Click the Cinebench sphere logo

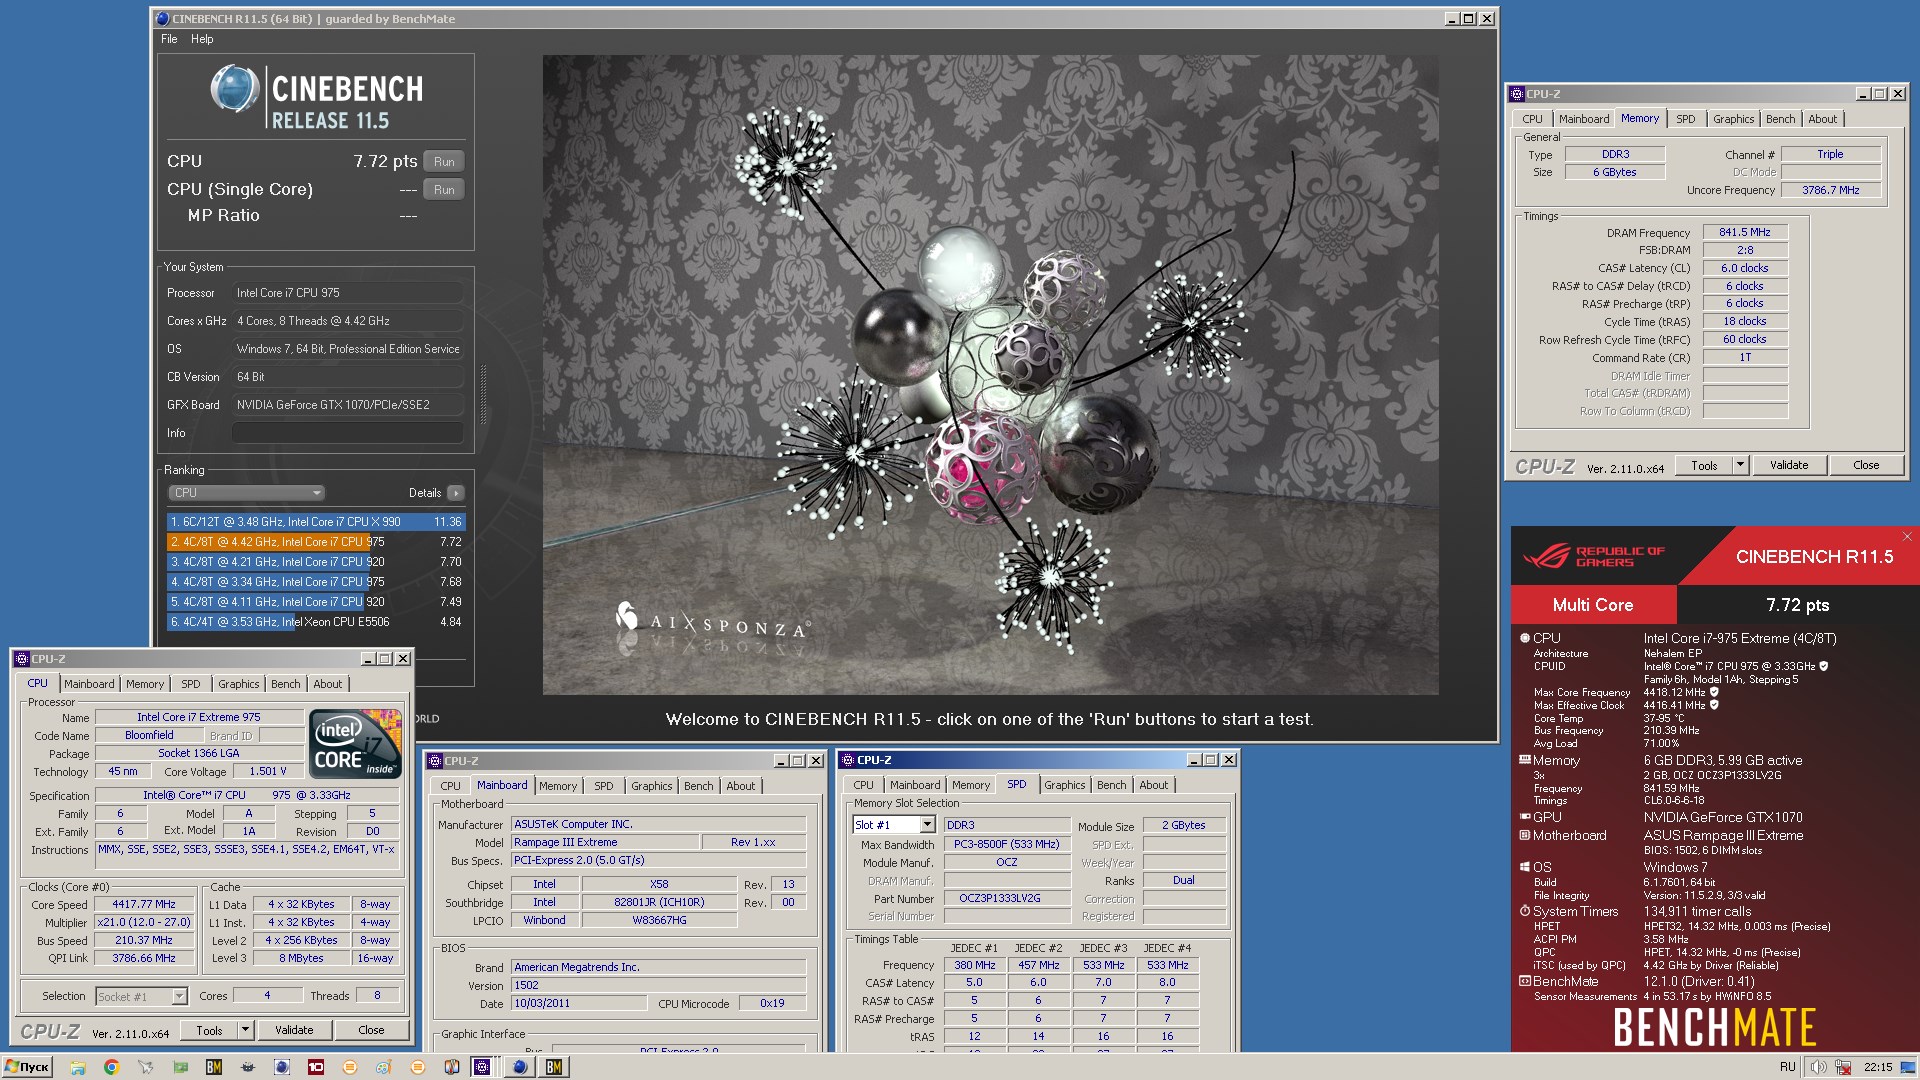(x=234, y=88)
